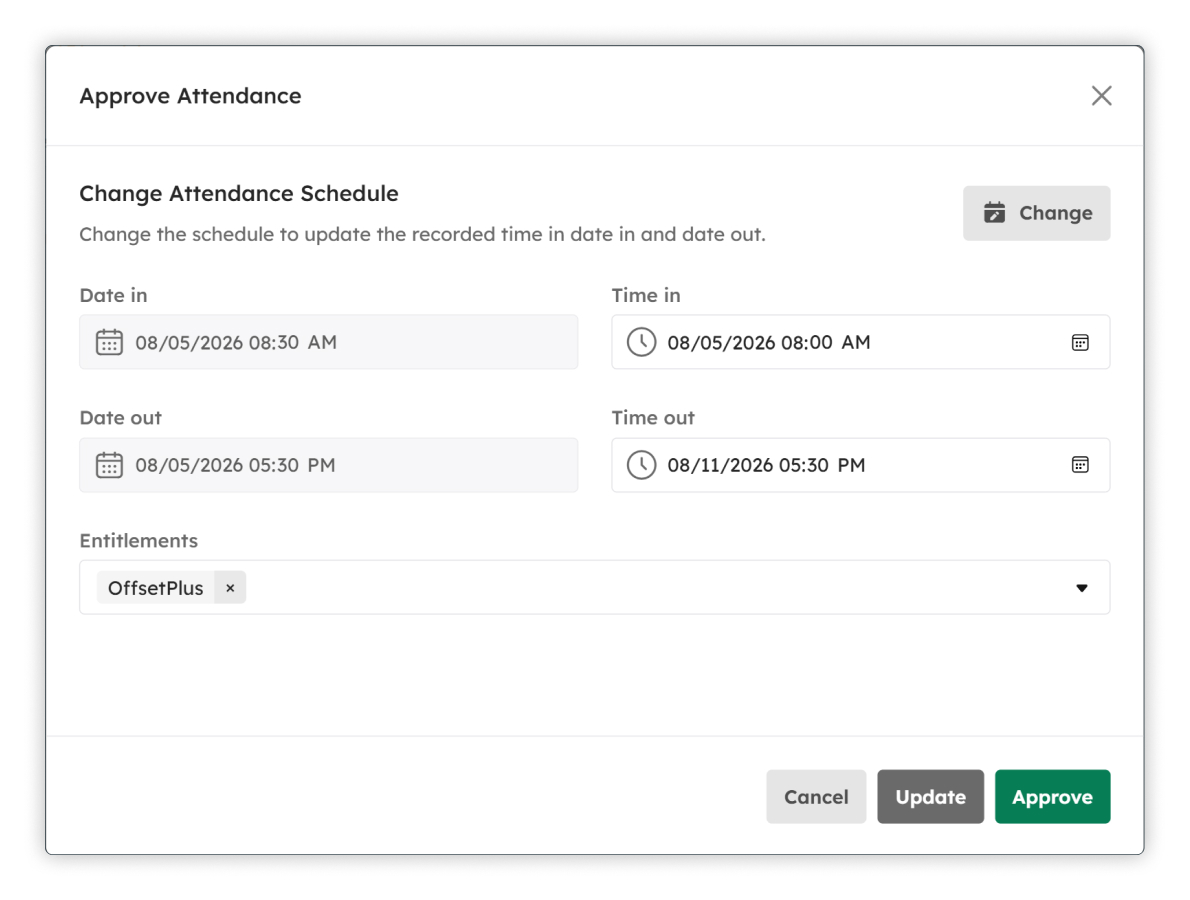Viewport: 1190px width, 900px height.
Task: Click the Entitlements label
Action: click(x=139, y=540)
